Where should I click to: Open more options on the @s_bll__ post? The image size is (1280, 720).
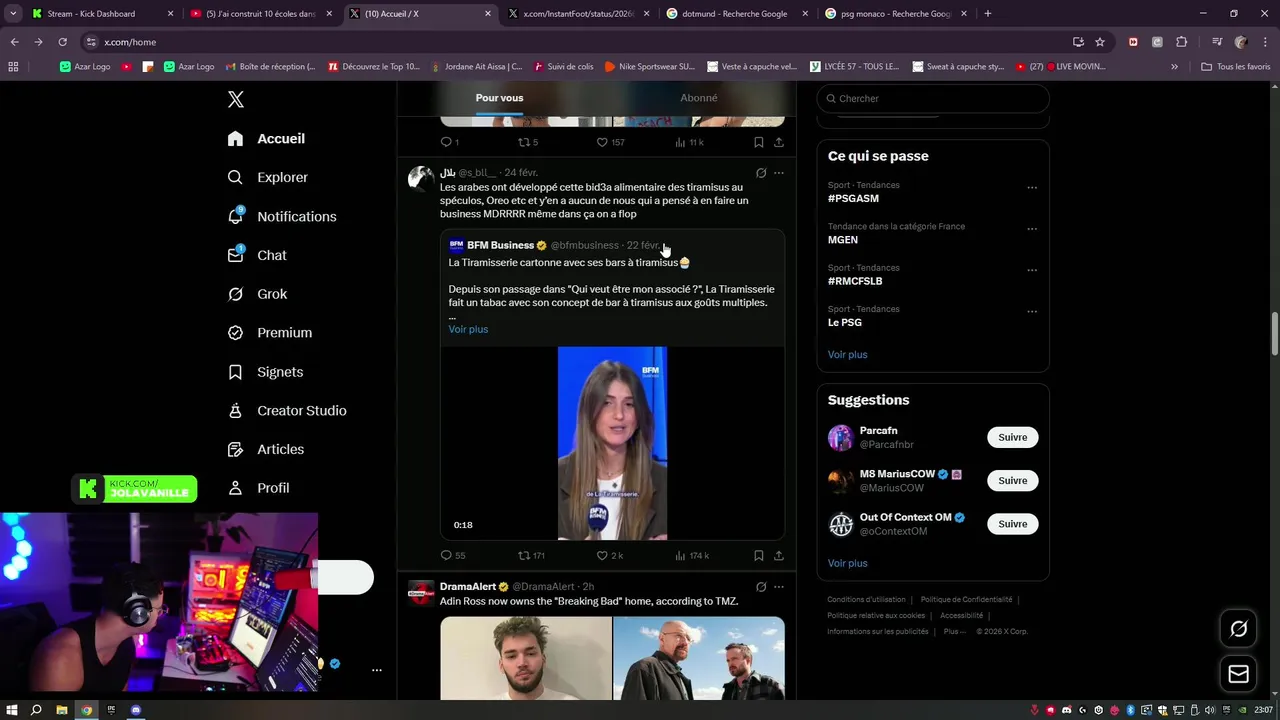click(779, 173)
